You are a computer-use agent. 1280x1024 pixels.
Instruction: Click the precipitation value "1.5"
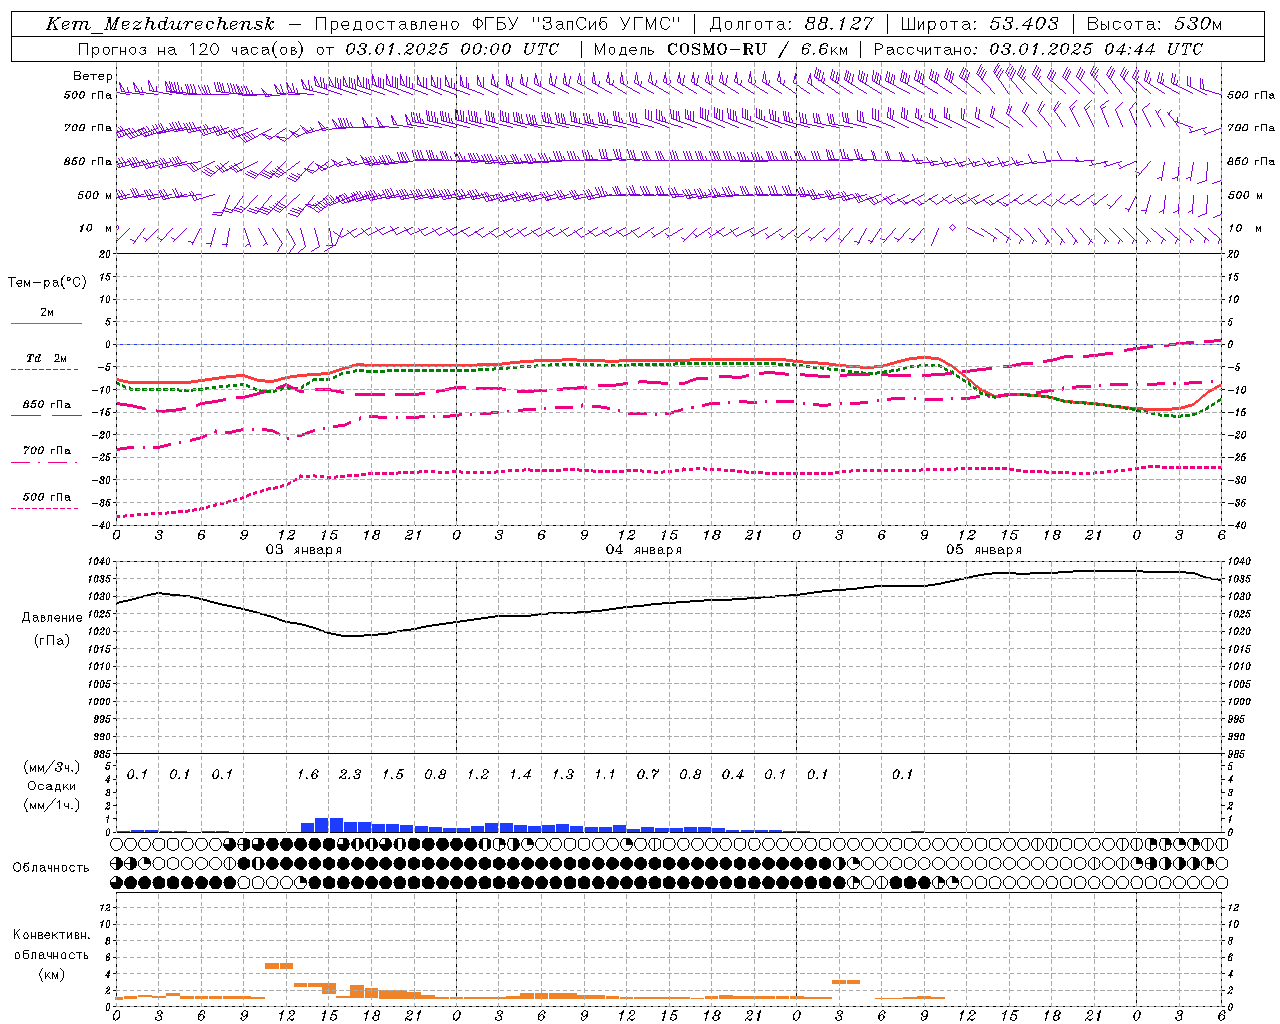[x=393, y=775]
